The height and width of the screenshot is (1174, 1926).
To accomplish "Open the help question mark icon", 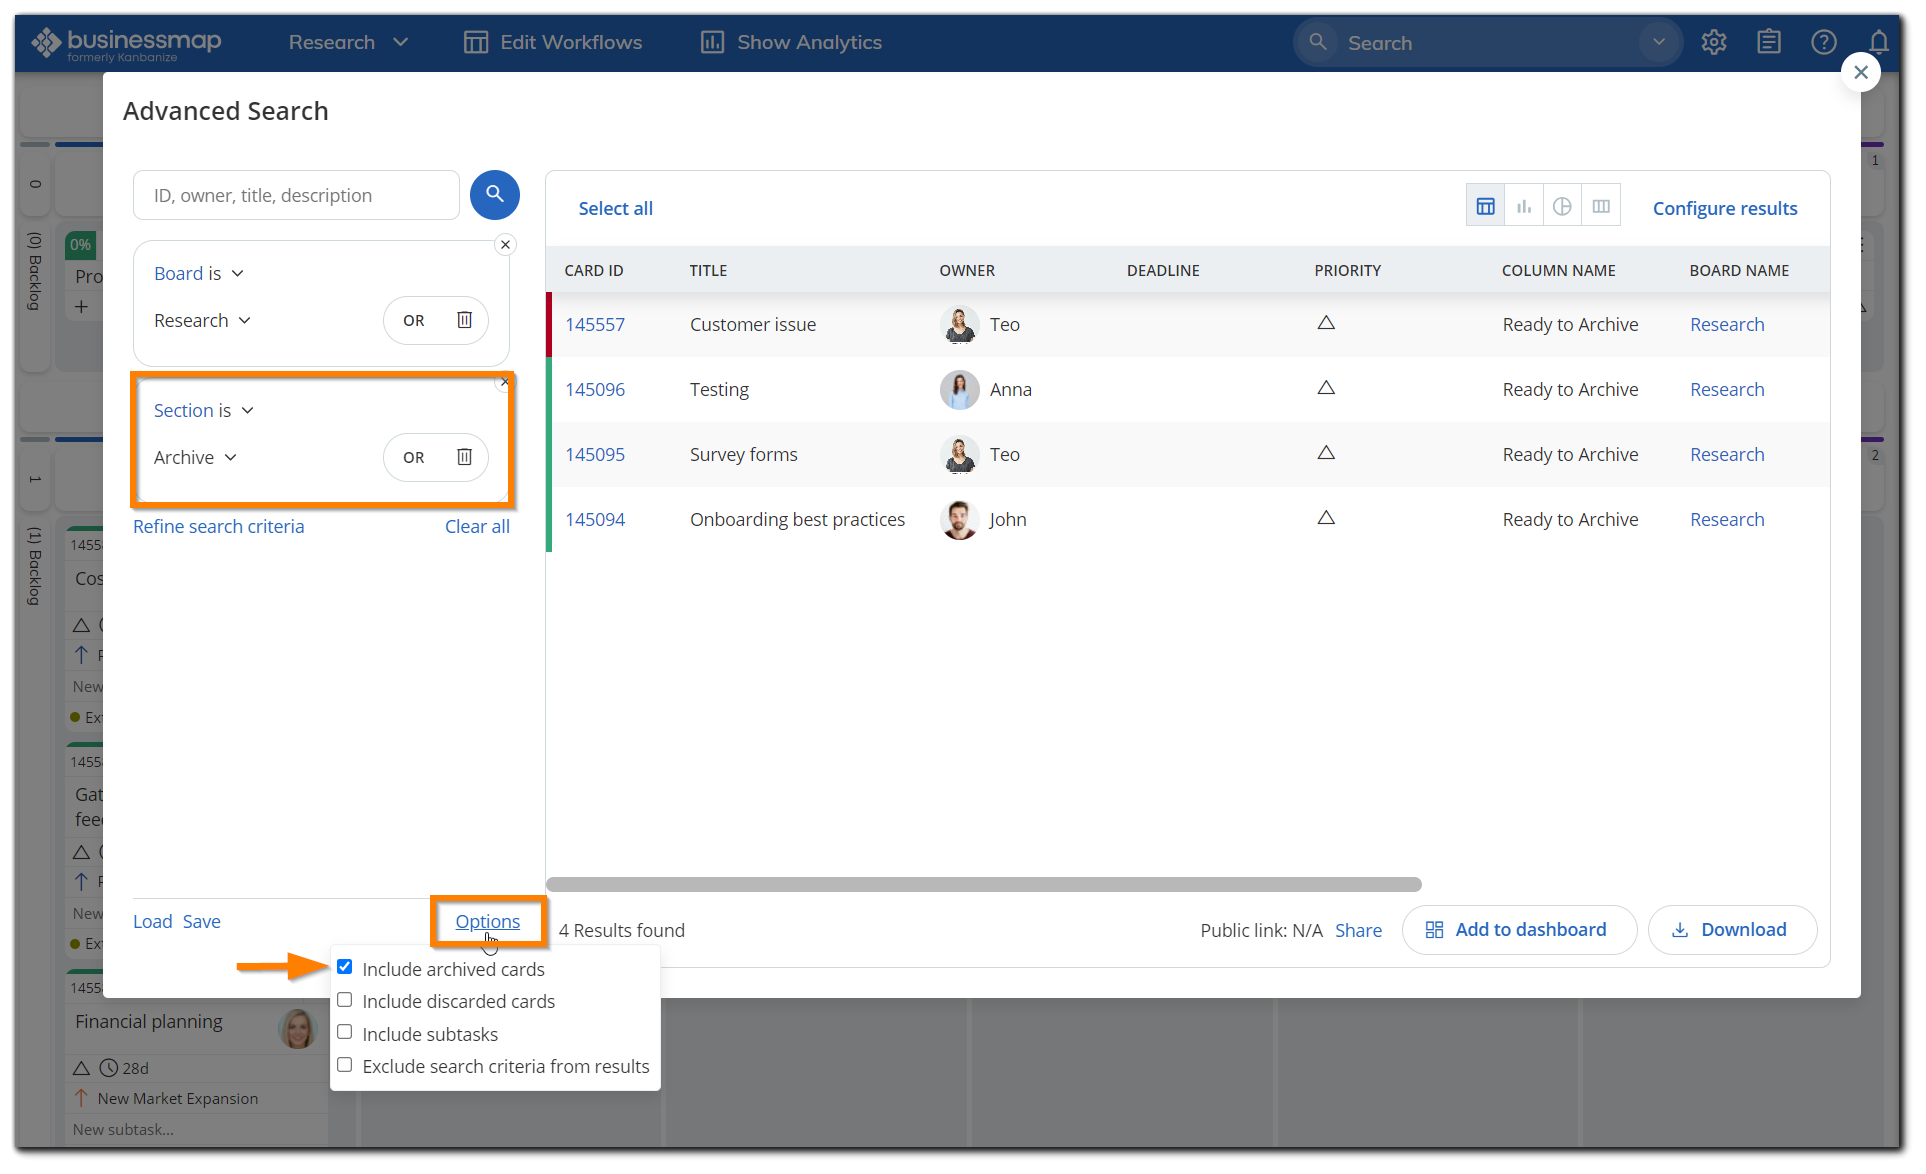I will coord(1823,42).
